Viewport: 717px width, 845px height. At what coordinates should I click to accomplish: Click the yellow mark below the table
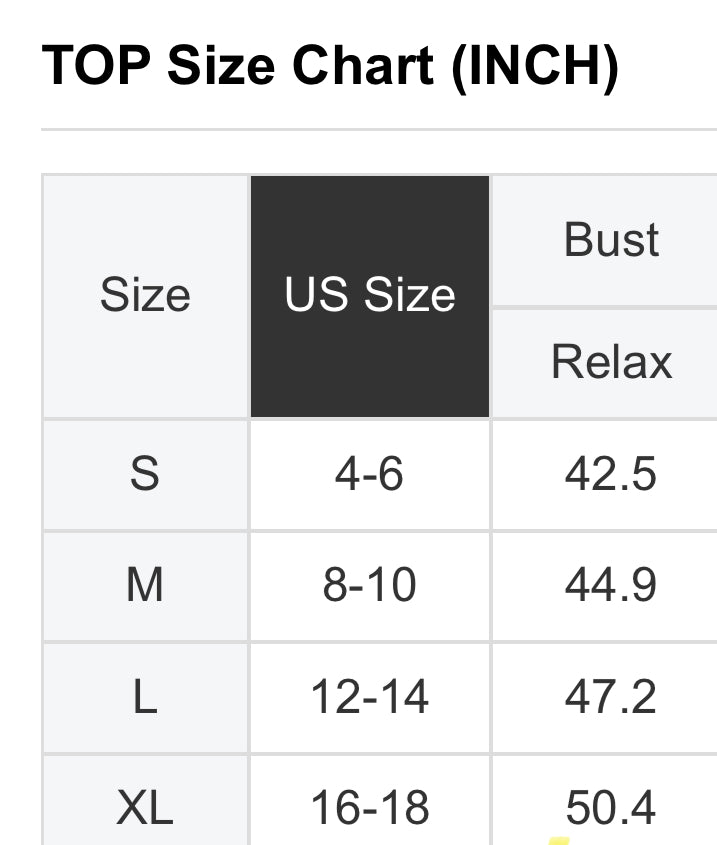(560, 840)
